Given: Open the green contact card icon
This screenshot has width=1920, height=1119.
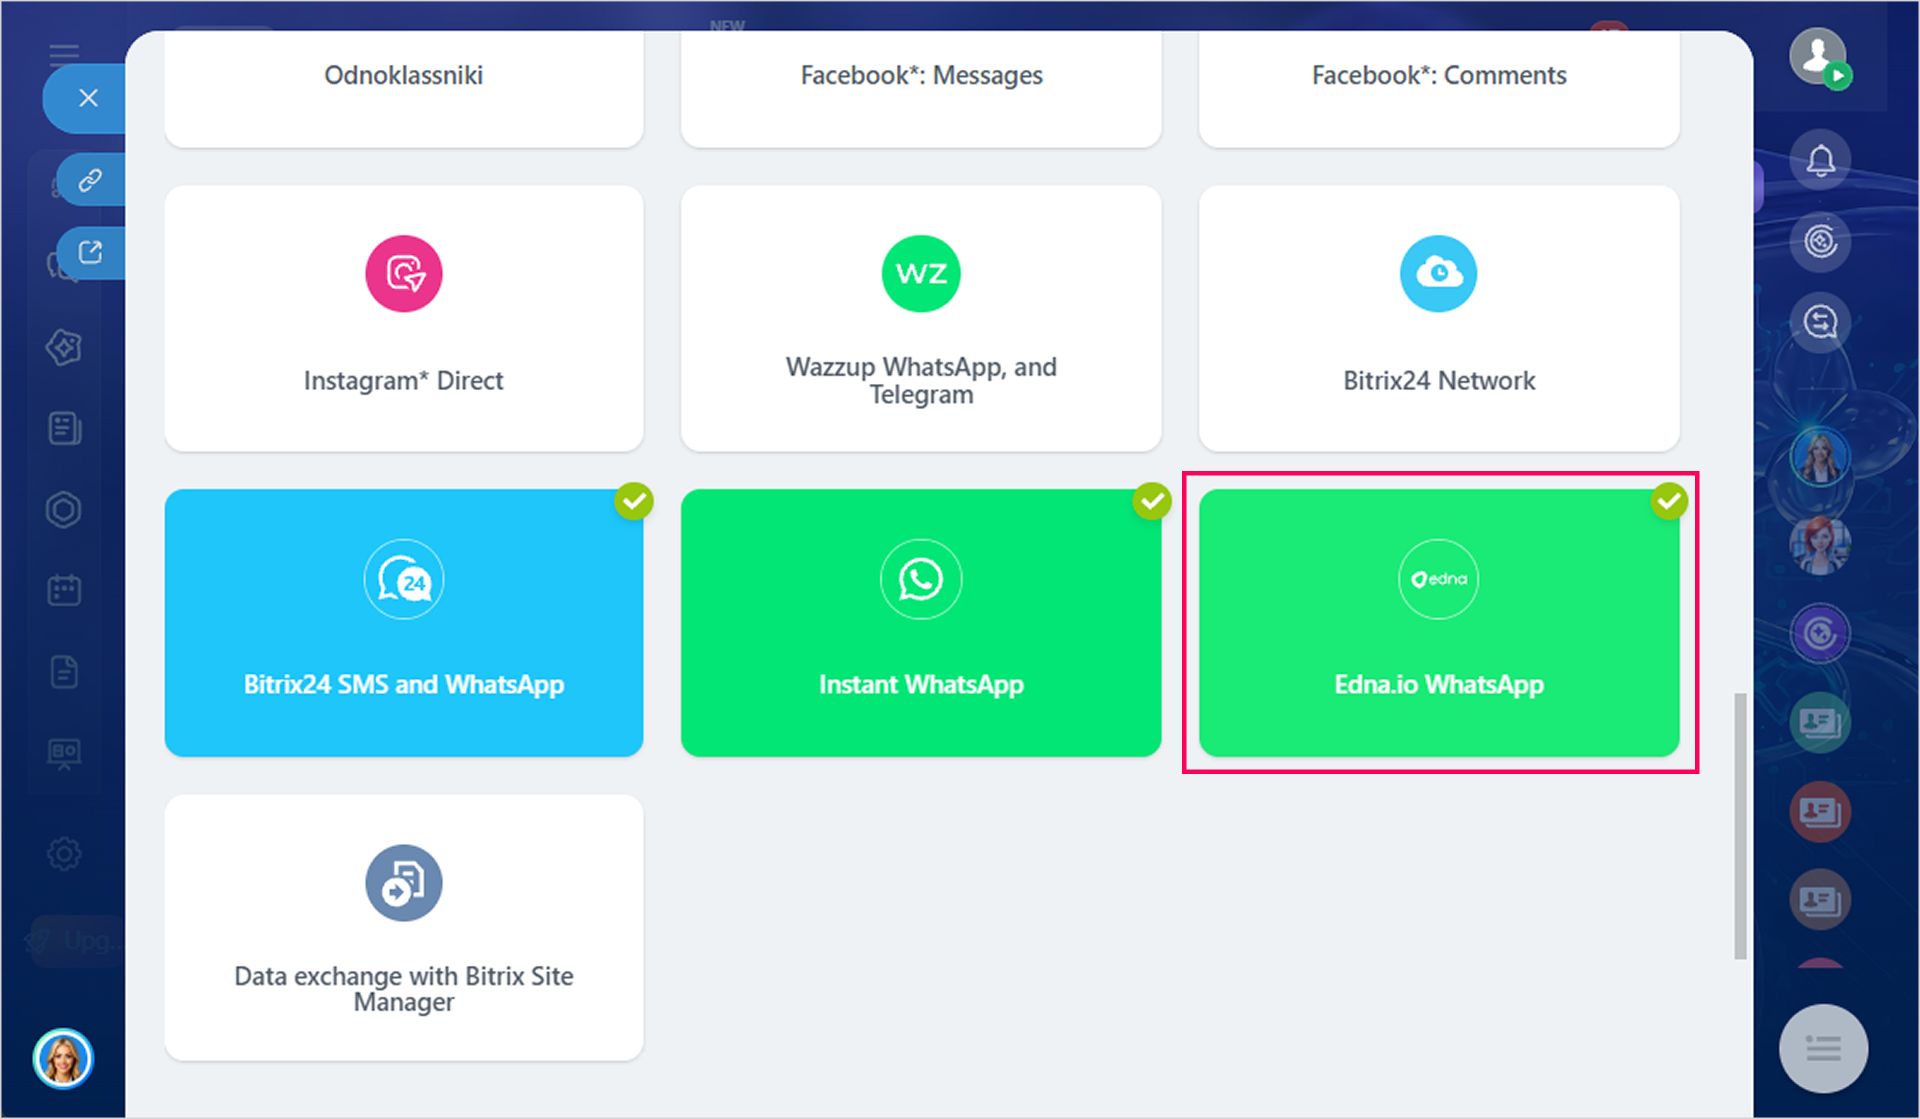Looking at the screenshot, I should pos(1820,722).
